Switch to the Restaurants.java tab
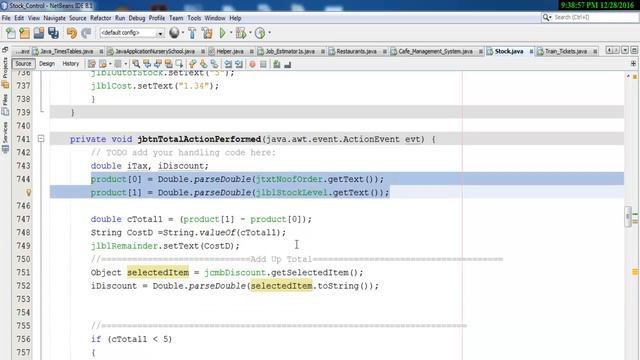The width and height of the screenshot is (640, 360). [x=356, y=51]
